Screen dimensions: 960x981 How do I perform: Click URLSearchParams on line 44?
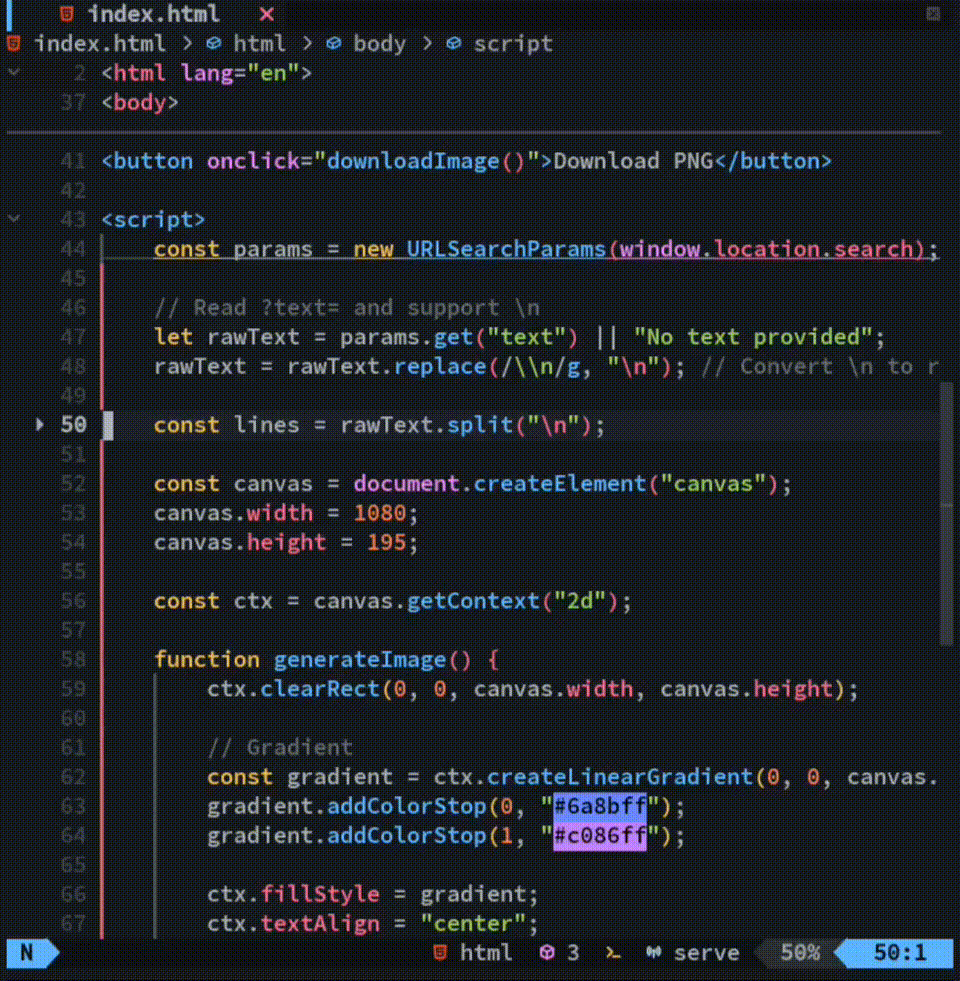[x=506, y=249]
